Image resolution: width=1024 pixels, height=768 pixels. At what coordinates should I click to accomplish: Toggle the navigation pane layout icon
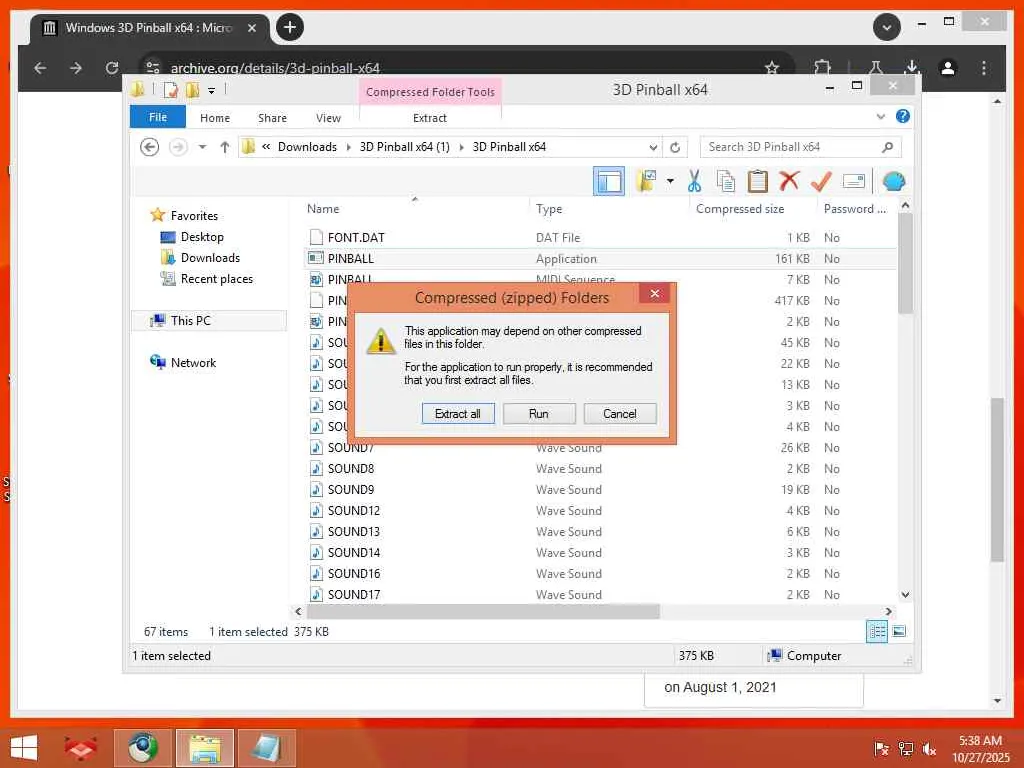(609, 182)
